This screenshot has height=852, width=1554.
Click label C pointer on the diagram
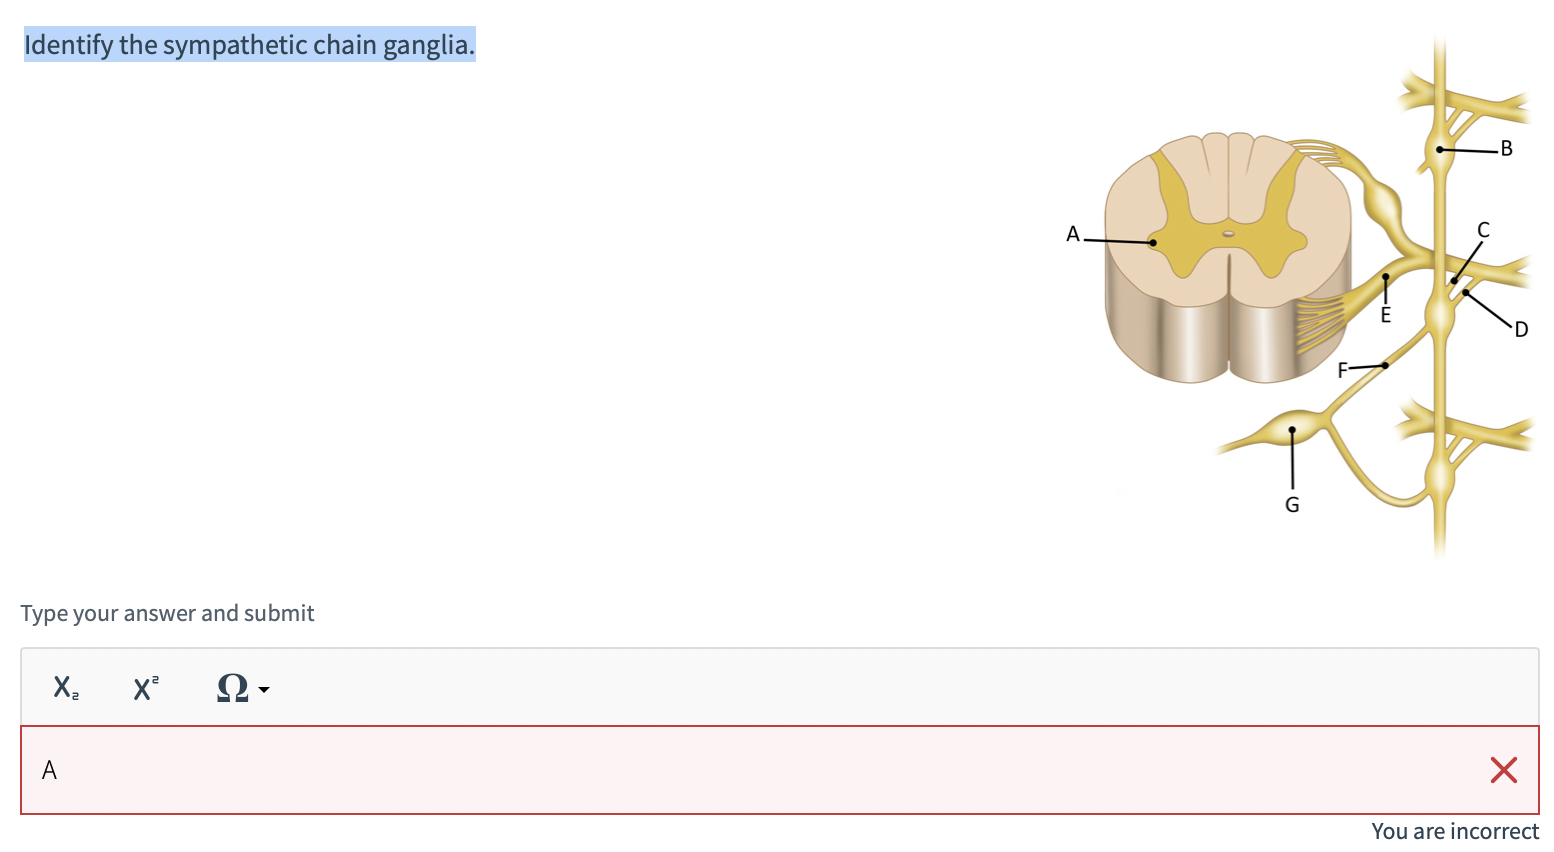pyautogui.click(x=1482, y=229)
